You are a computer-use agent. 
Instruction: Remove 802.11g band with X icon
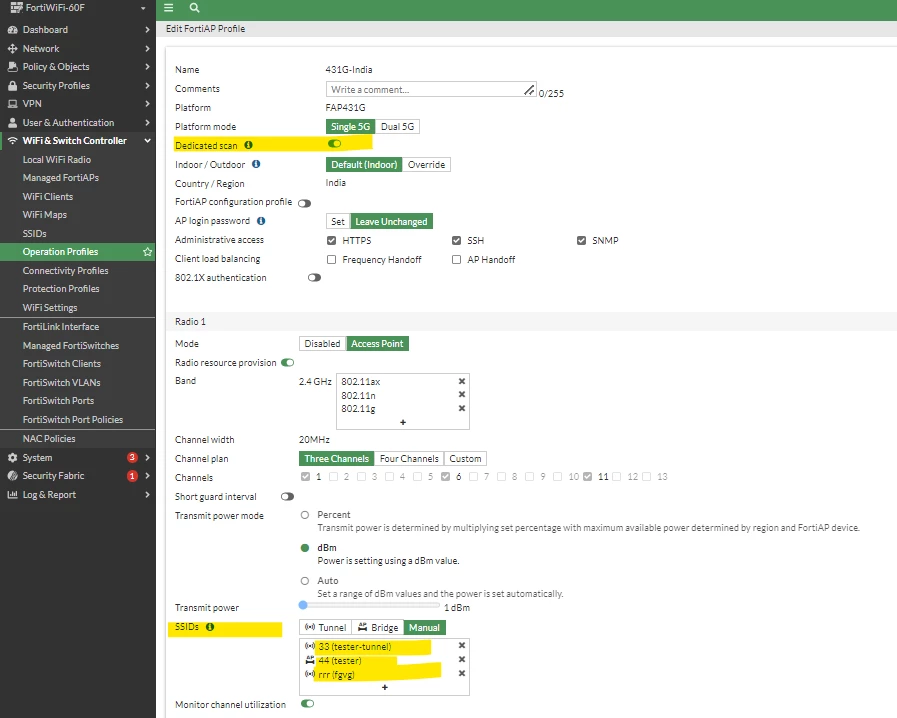pos(462,408)
